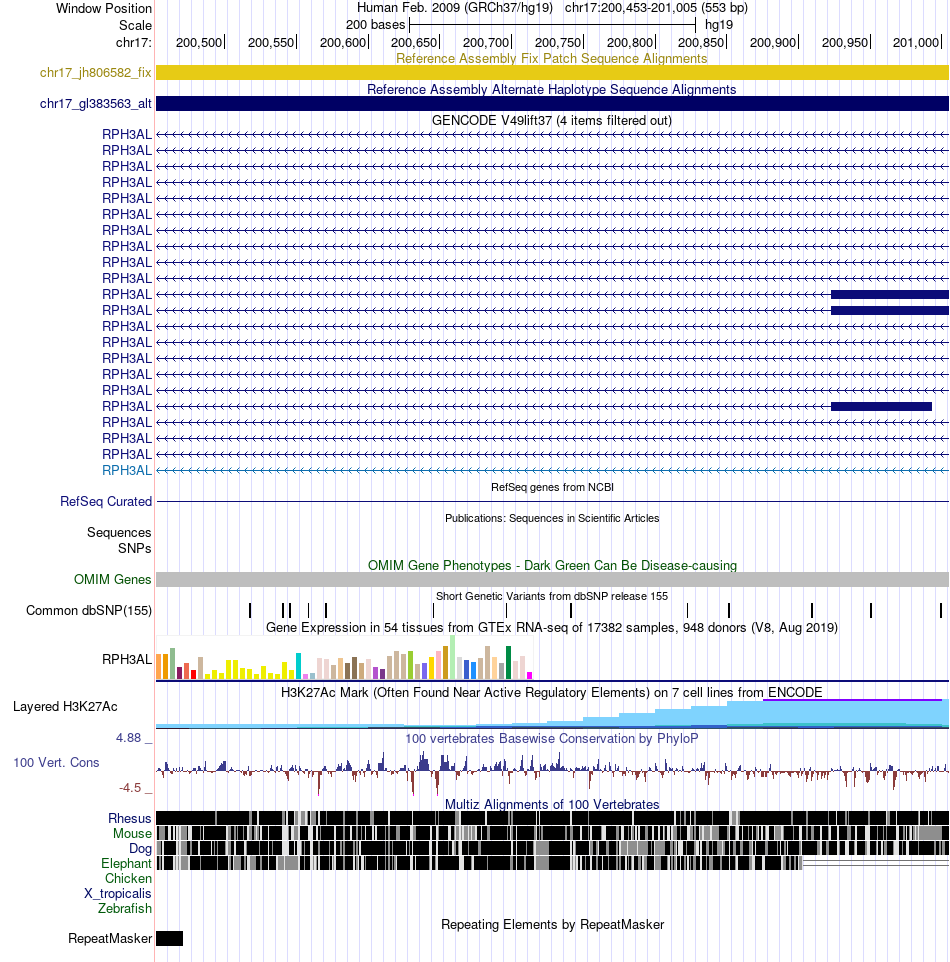Image resolution: width=950 pixels, height=962 pixels.
Task: Click the 100 Vert. Cons track label
Action: coord(56,762)
